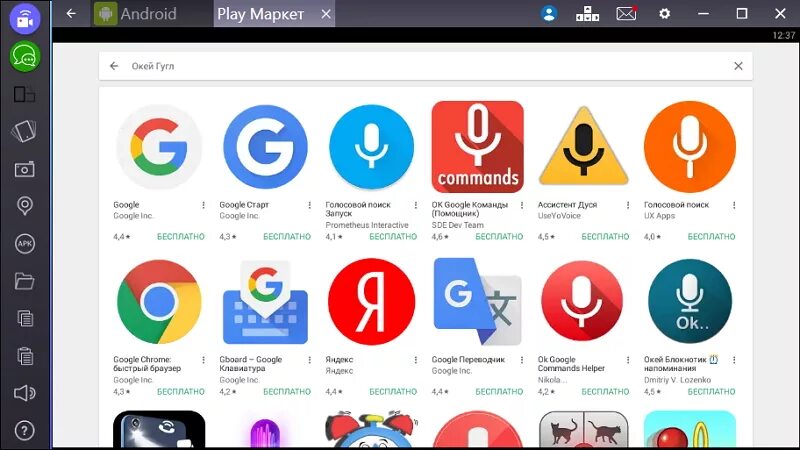
Task: Click the Gboard – Google Клавиатура title
Action: pyautogui.click(x=251, y=364)
